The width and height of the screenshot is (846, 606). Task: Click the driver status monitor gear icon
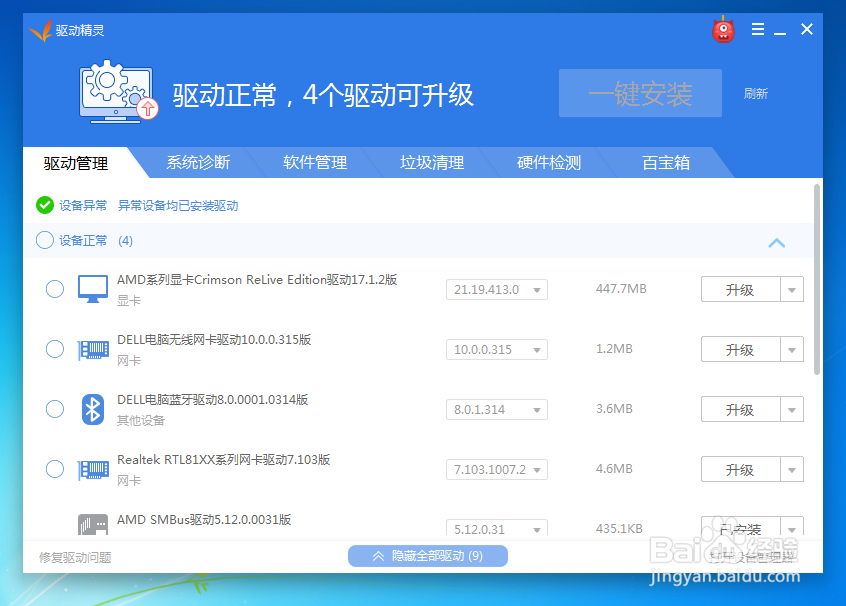pyautogui.click(x=118, y=92)
